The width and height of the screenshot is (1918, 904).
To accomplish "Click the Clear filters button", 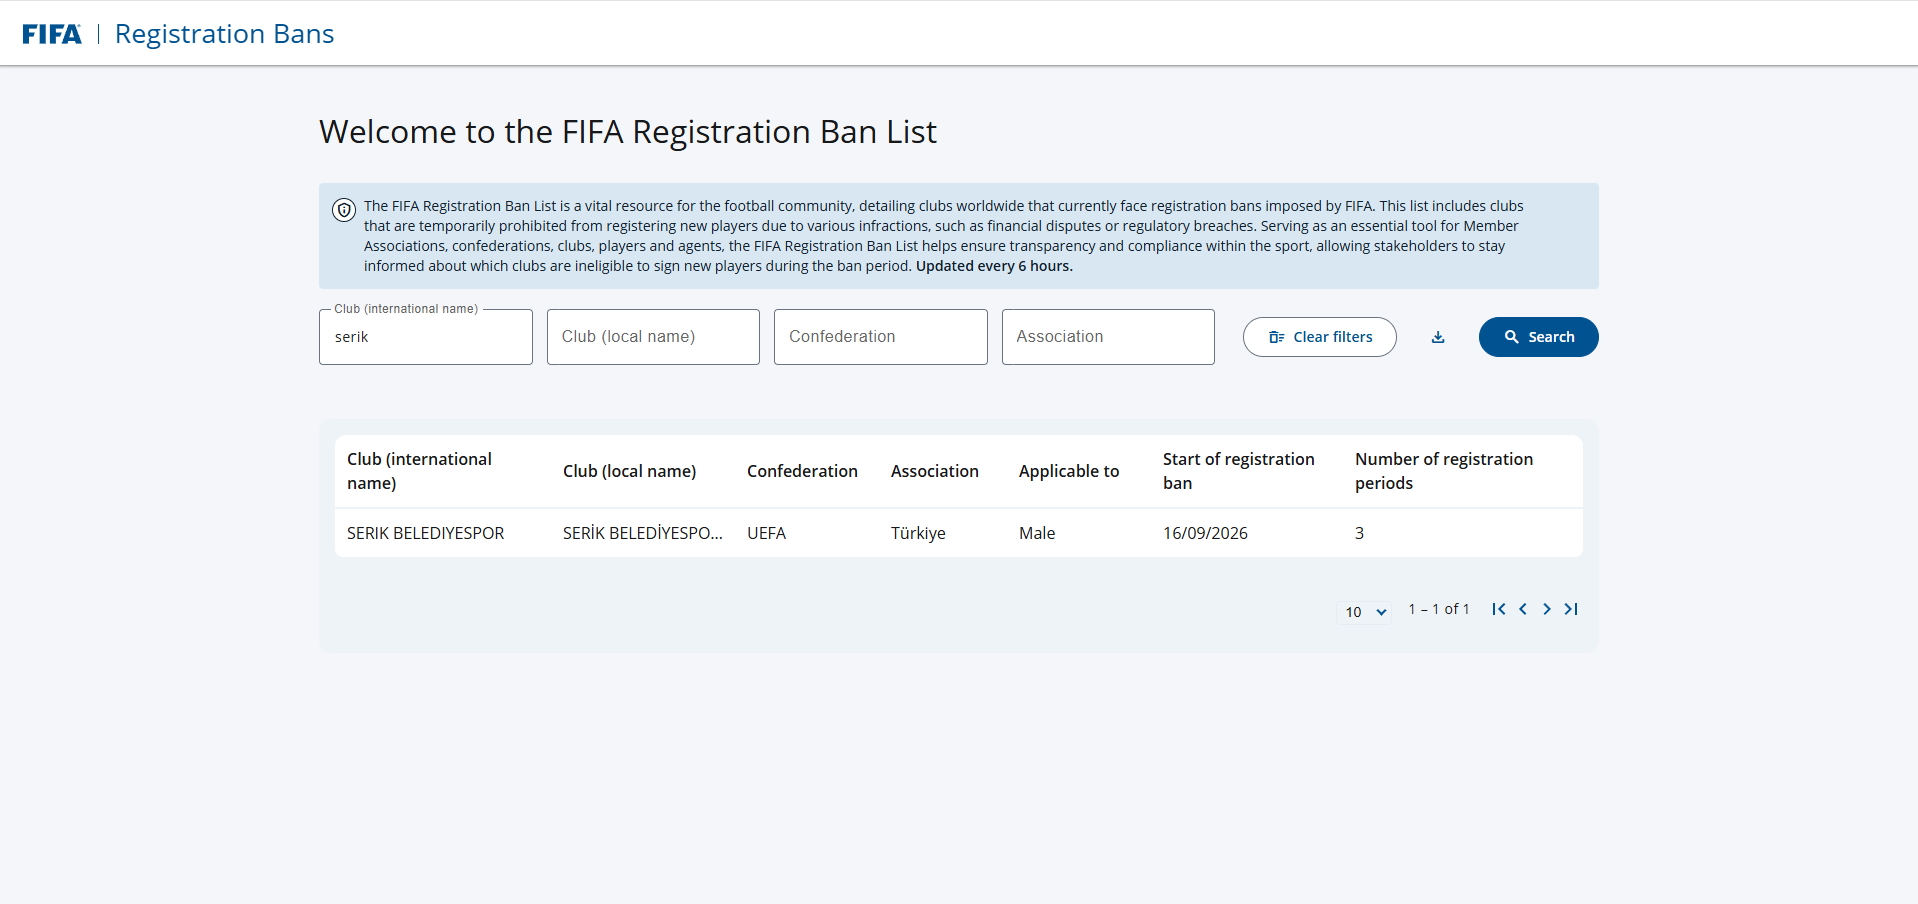I will pos(1320,337).
